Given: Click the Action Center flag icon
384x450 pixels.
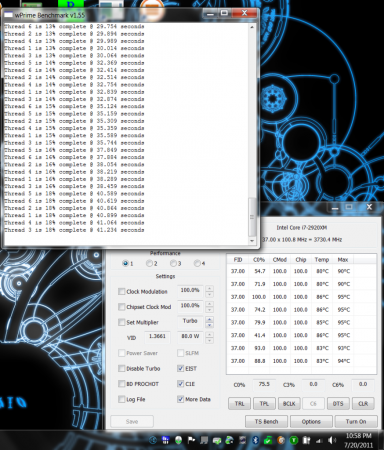Looking at the screenshot, I should click(191, 440).
